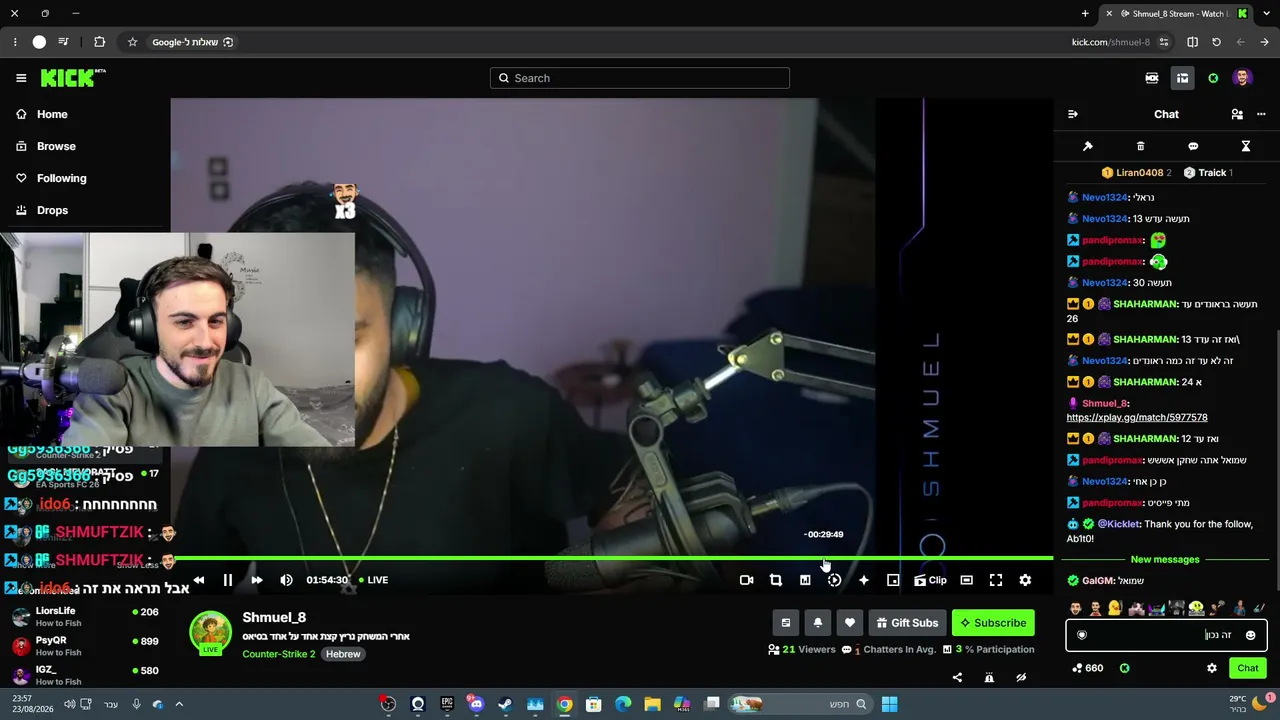Open the user profile avatar menu

[x=1243, y=78]
